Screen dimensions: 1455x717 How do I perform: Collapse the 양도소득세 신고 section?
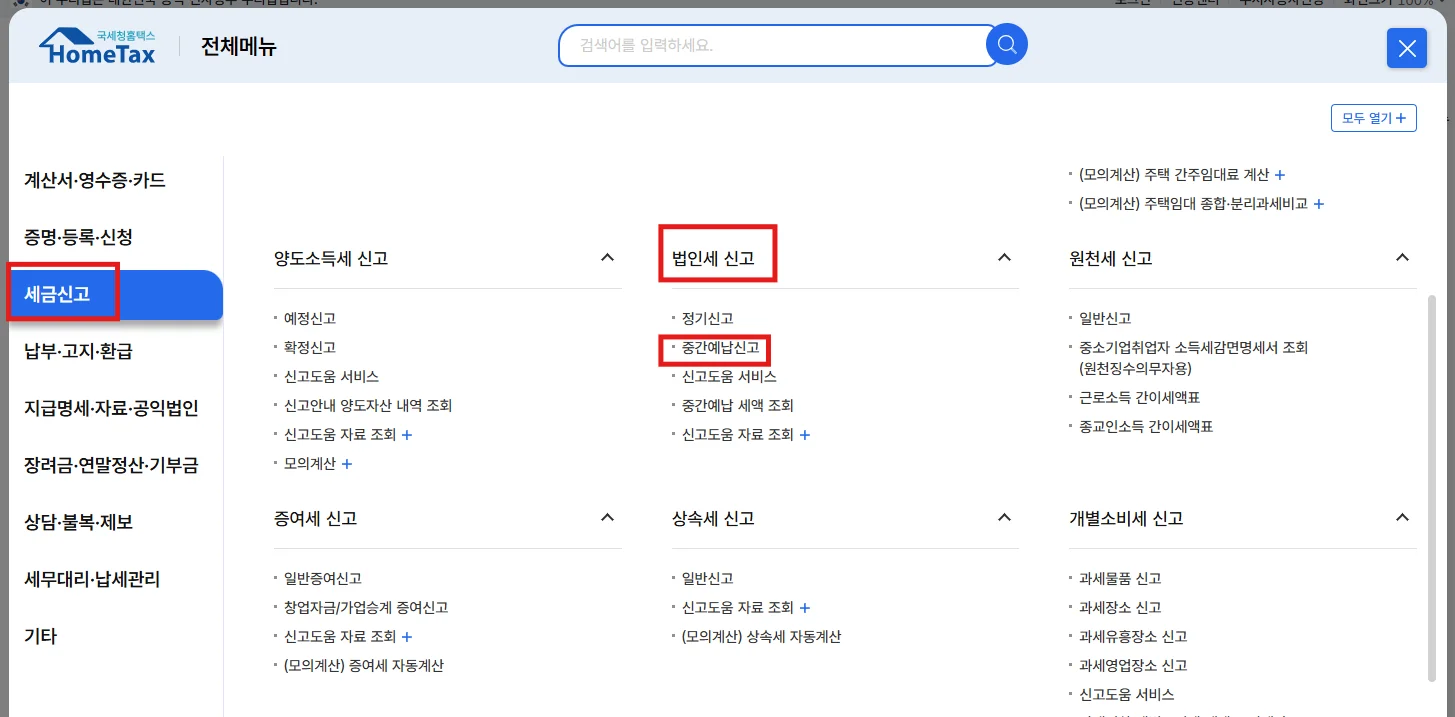pyautogui.click(x=607, y=258)
